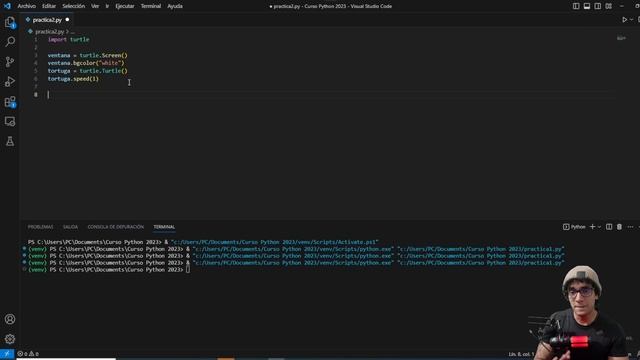
Task: Click the Activate.ps1 path in terminal
Action: click(275, 242)
